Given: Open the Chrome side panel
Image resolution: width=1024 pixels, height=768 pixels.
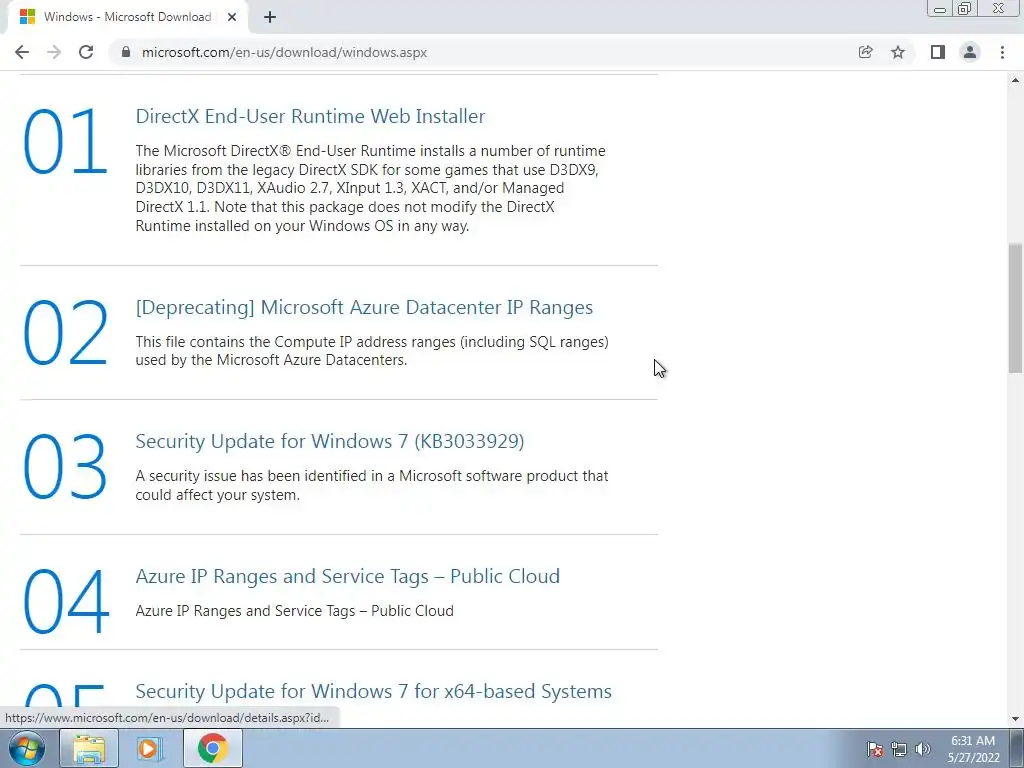Looking at the screenshot, I should [x=938, y=52].
